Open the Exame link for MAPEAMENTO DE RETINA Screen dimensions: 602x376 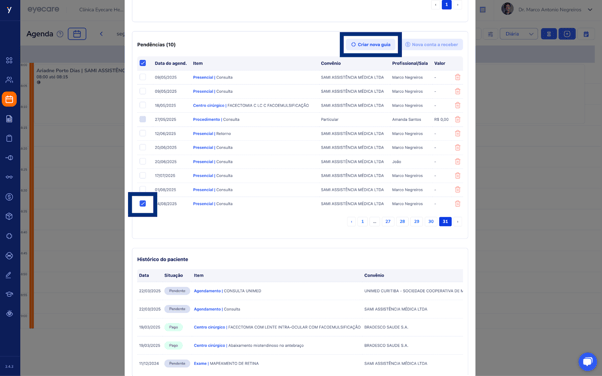click(200, 363)
